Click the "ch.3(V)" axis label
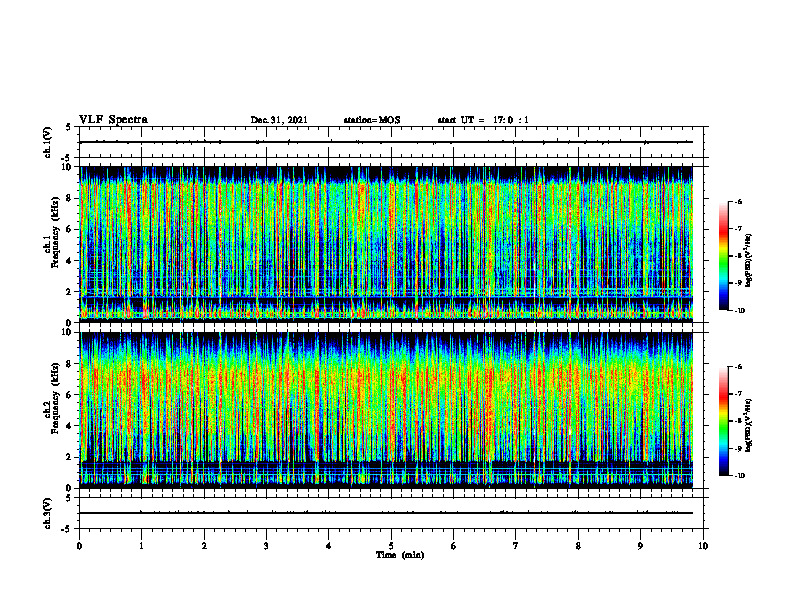The height and width of the screenshot is (612, 792). click(47, 513)
